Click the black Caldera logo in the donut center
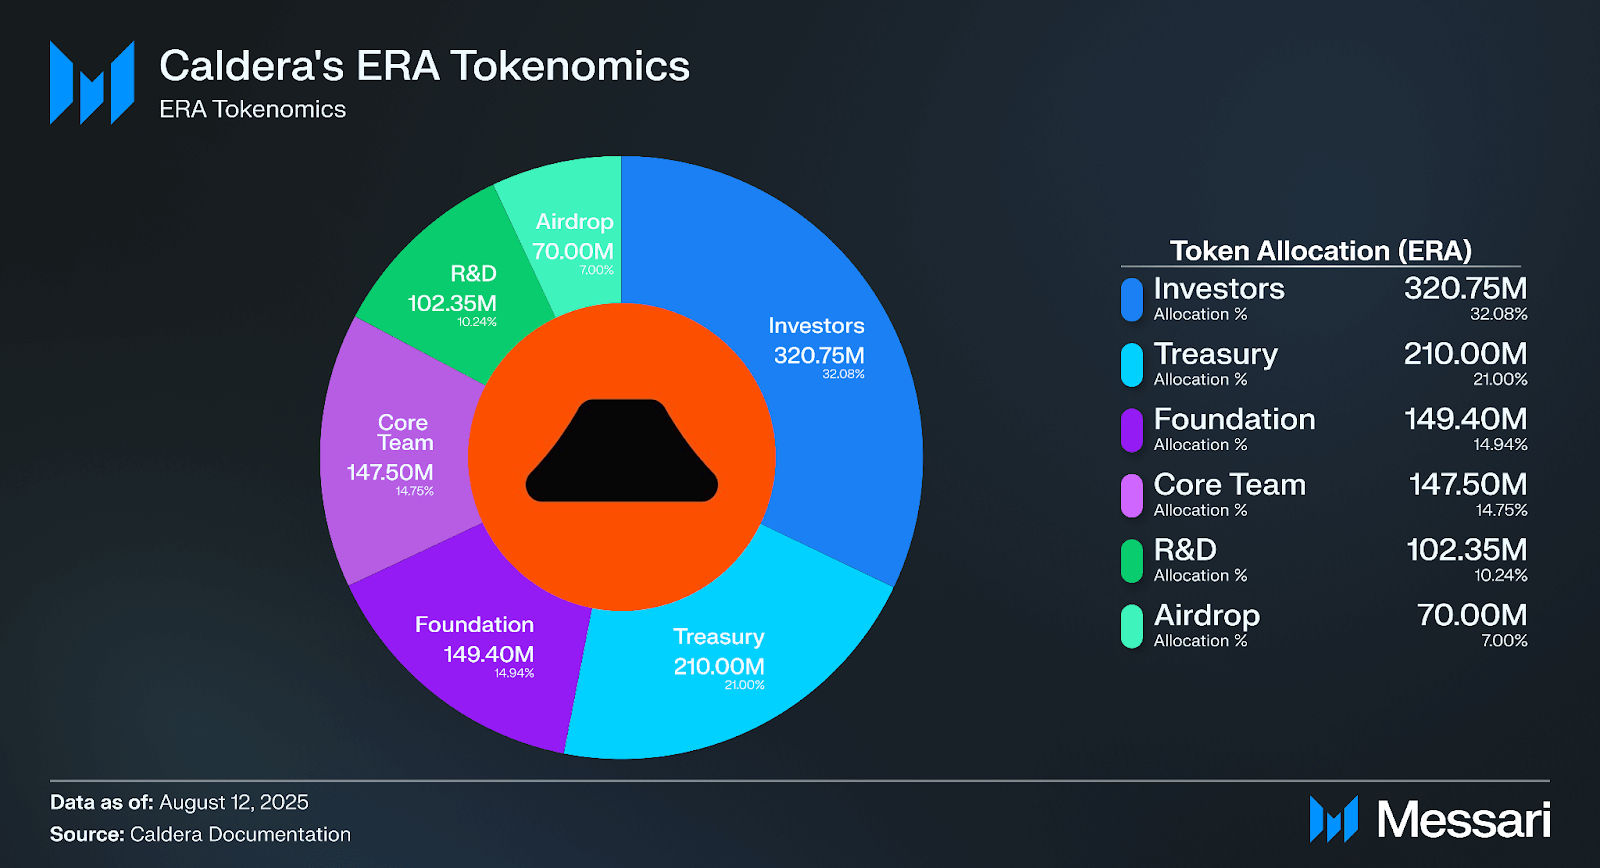The height and width of the screenshot is (868, 1600). click(622, 453)
